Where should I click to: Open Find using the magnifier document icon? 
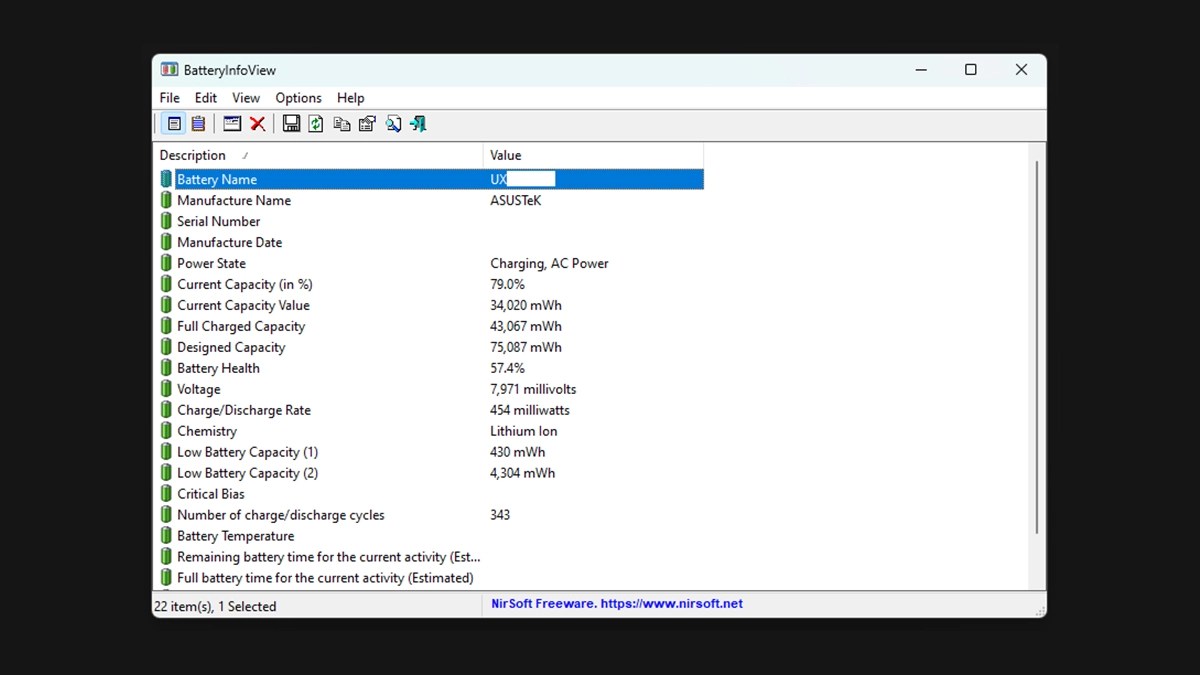click(393, 123)
